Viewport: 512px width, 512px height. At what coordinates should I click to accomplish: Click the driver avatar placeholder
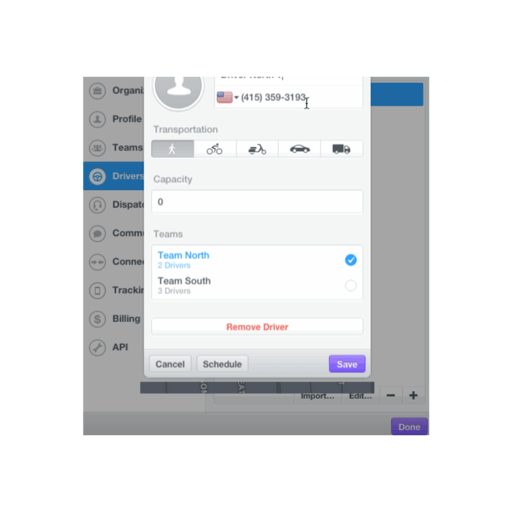178,90
